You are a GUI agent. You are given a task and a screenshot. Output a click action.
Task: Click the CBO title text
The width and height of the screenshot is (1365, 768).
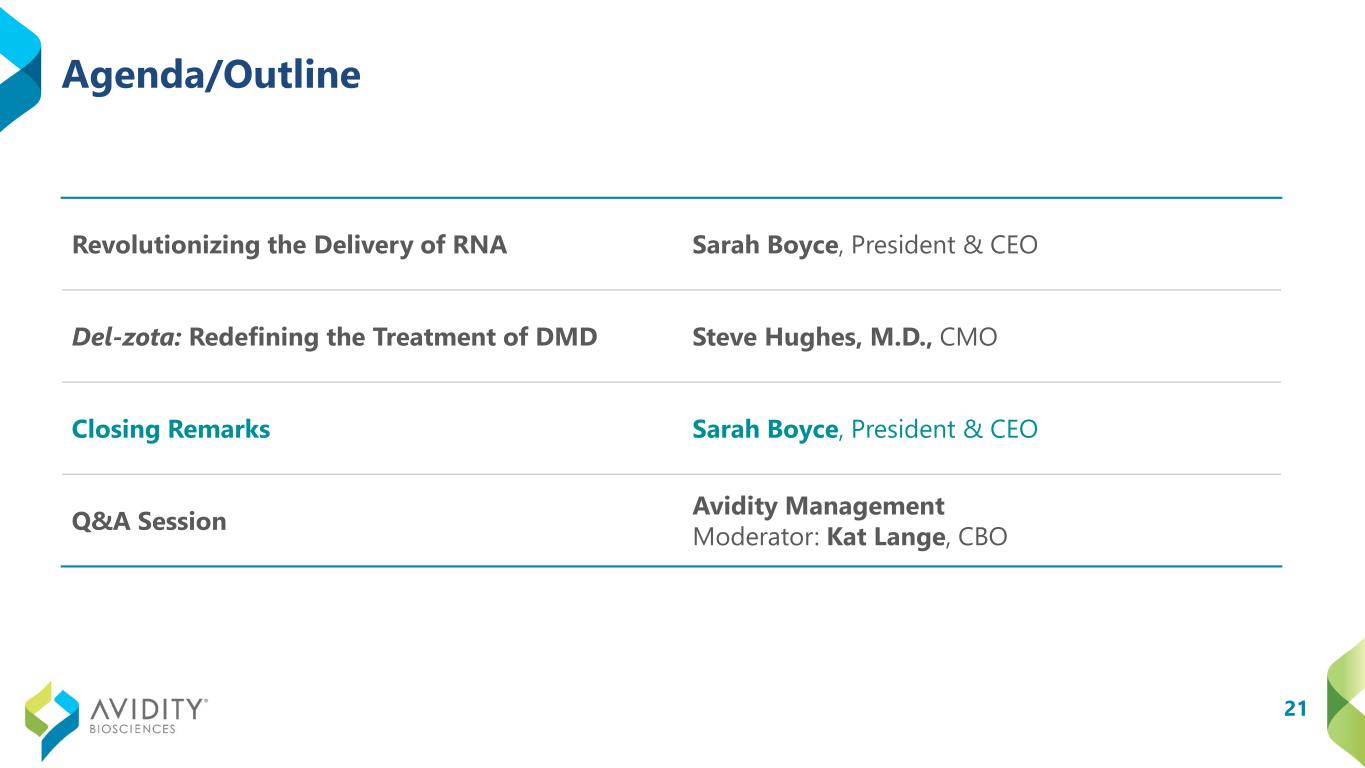click(x=982, y=537)
